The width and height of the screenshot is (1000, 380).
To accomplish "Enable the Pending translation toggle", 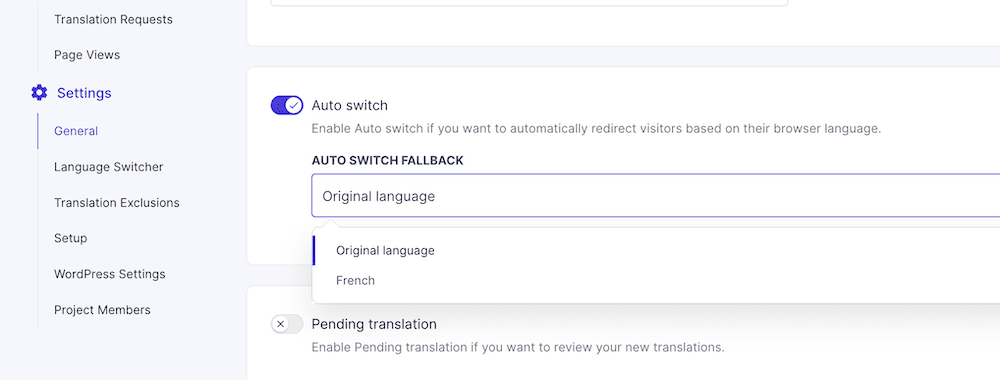I will 287,324.
